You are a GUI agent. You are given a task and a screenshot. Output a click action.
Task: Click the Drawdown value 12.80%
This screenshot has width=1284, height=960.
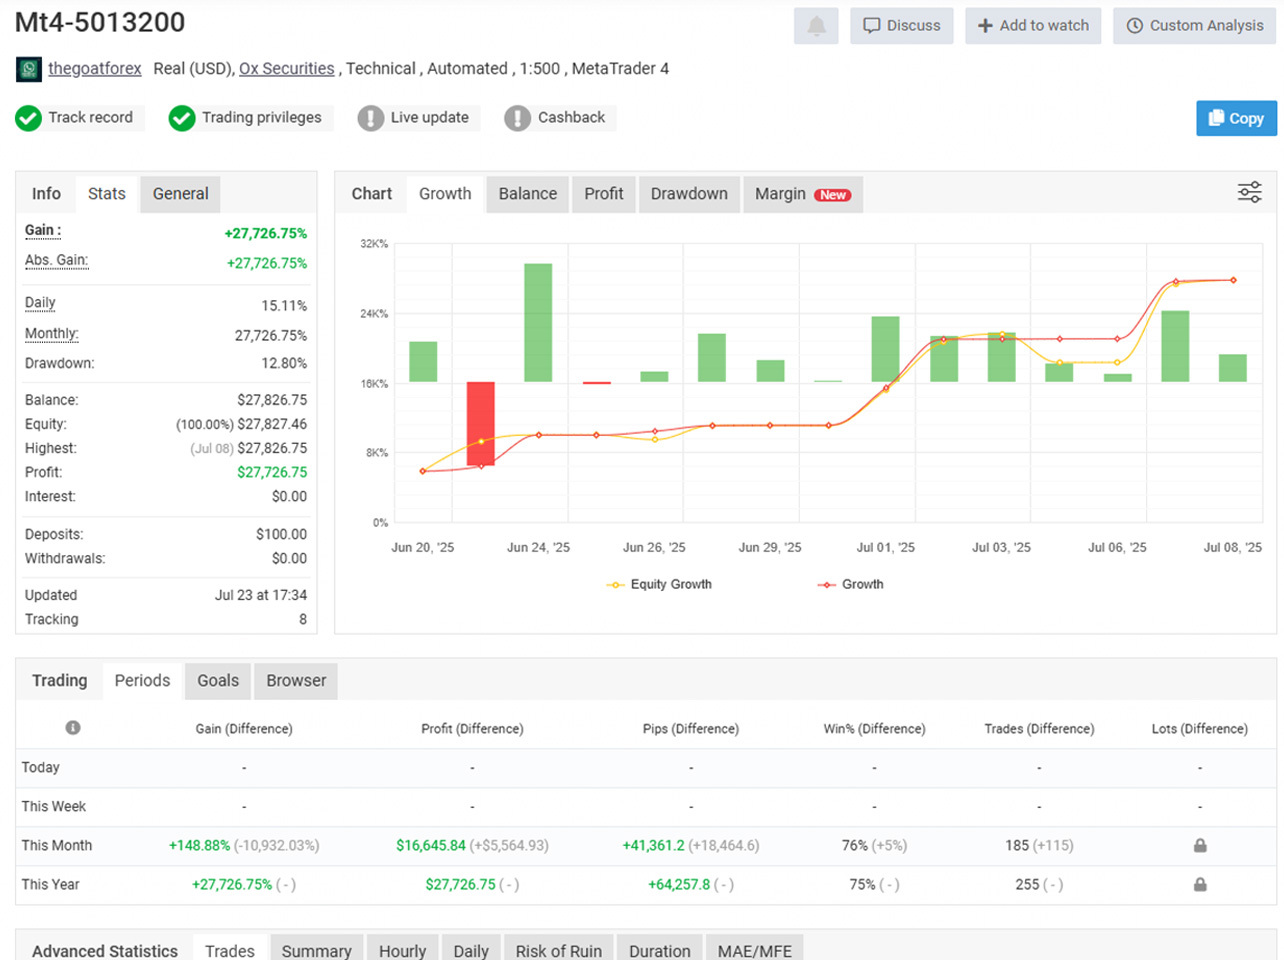(284, 363)
